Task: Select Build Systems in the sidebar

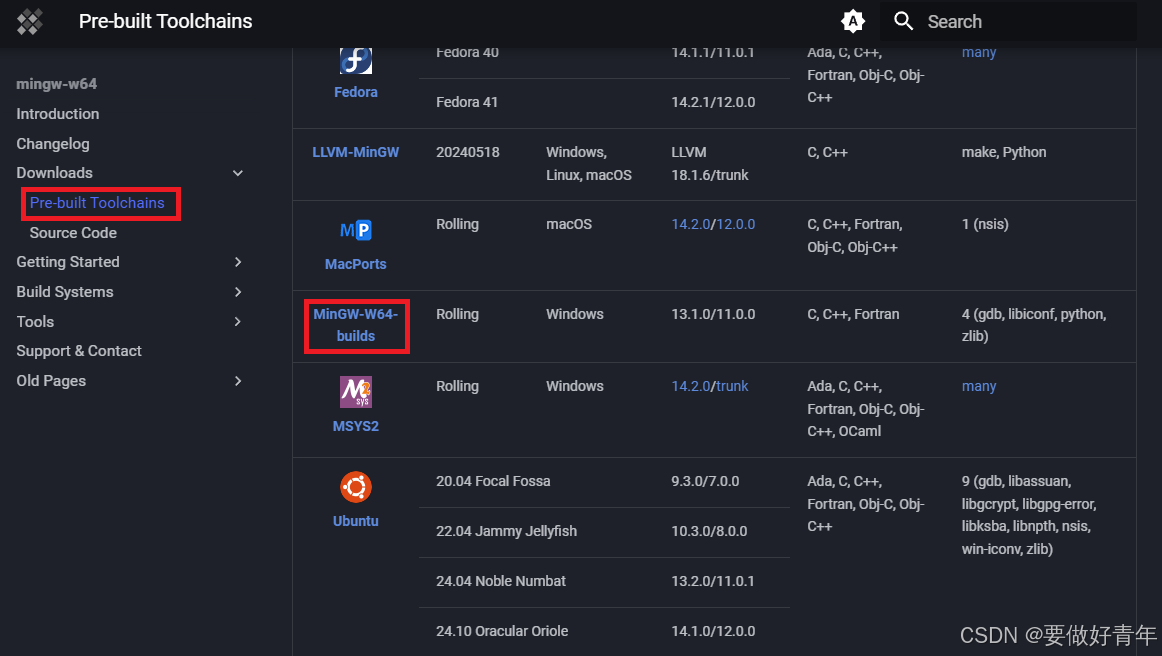Action: (65, 291)
